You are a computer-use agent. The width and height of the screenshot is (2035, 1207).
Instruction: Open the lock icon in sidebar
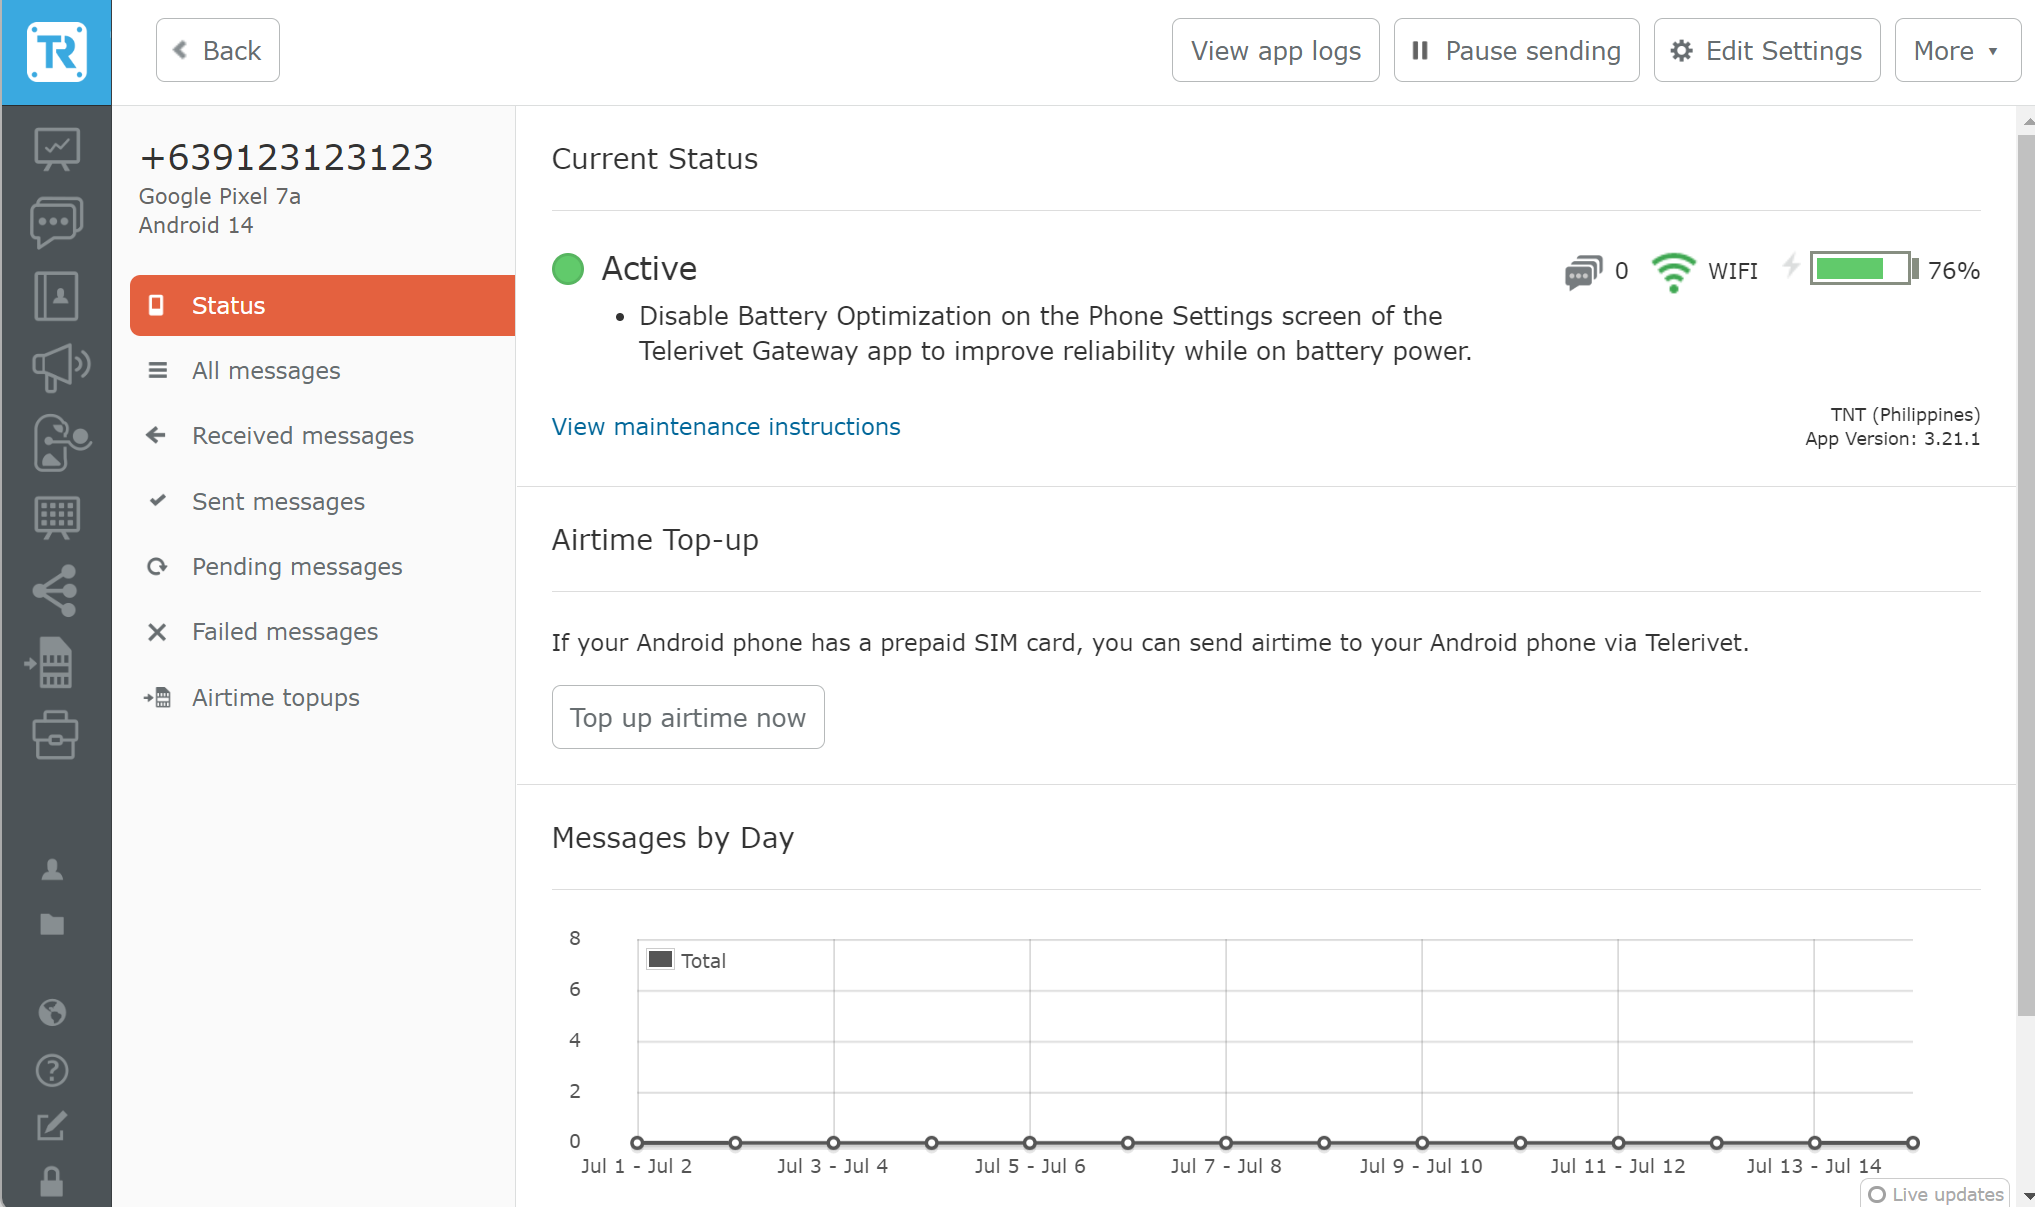coord(52,1182)
